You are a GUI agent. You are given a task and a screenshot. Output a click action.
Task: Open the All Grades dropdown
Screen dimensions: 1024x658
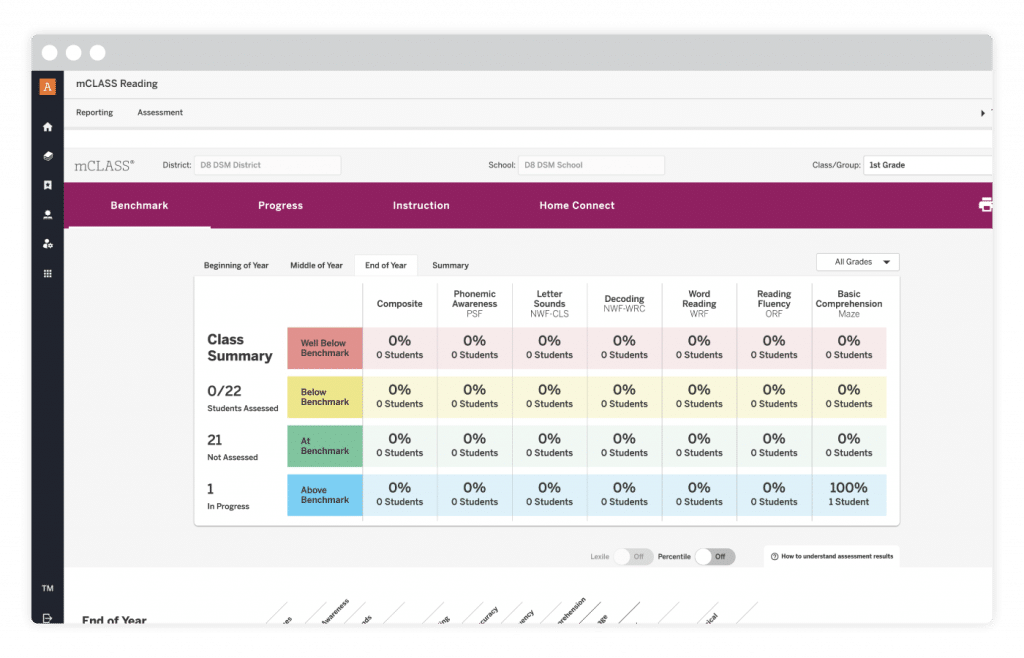tap(857, 262)
